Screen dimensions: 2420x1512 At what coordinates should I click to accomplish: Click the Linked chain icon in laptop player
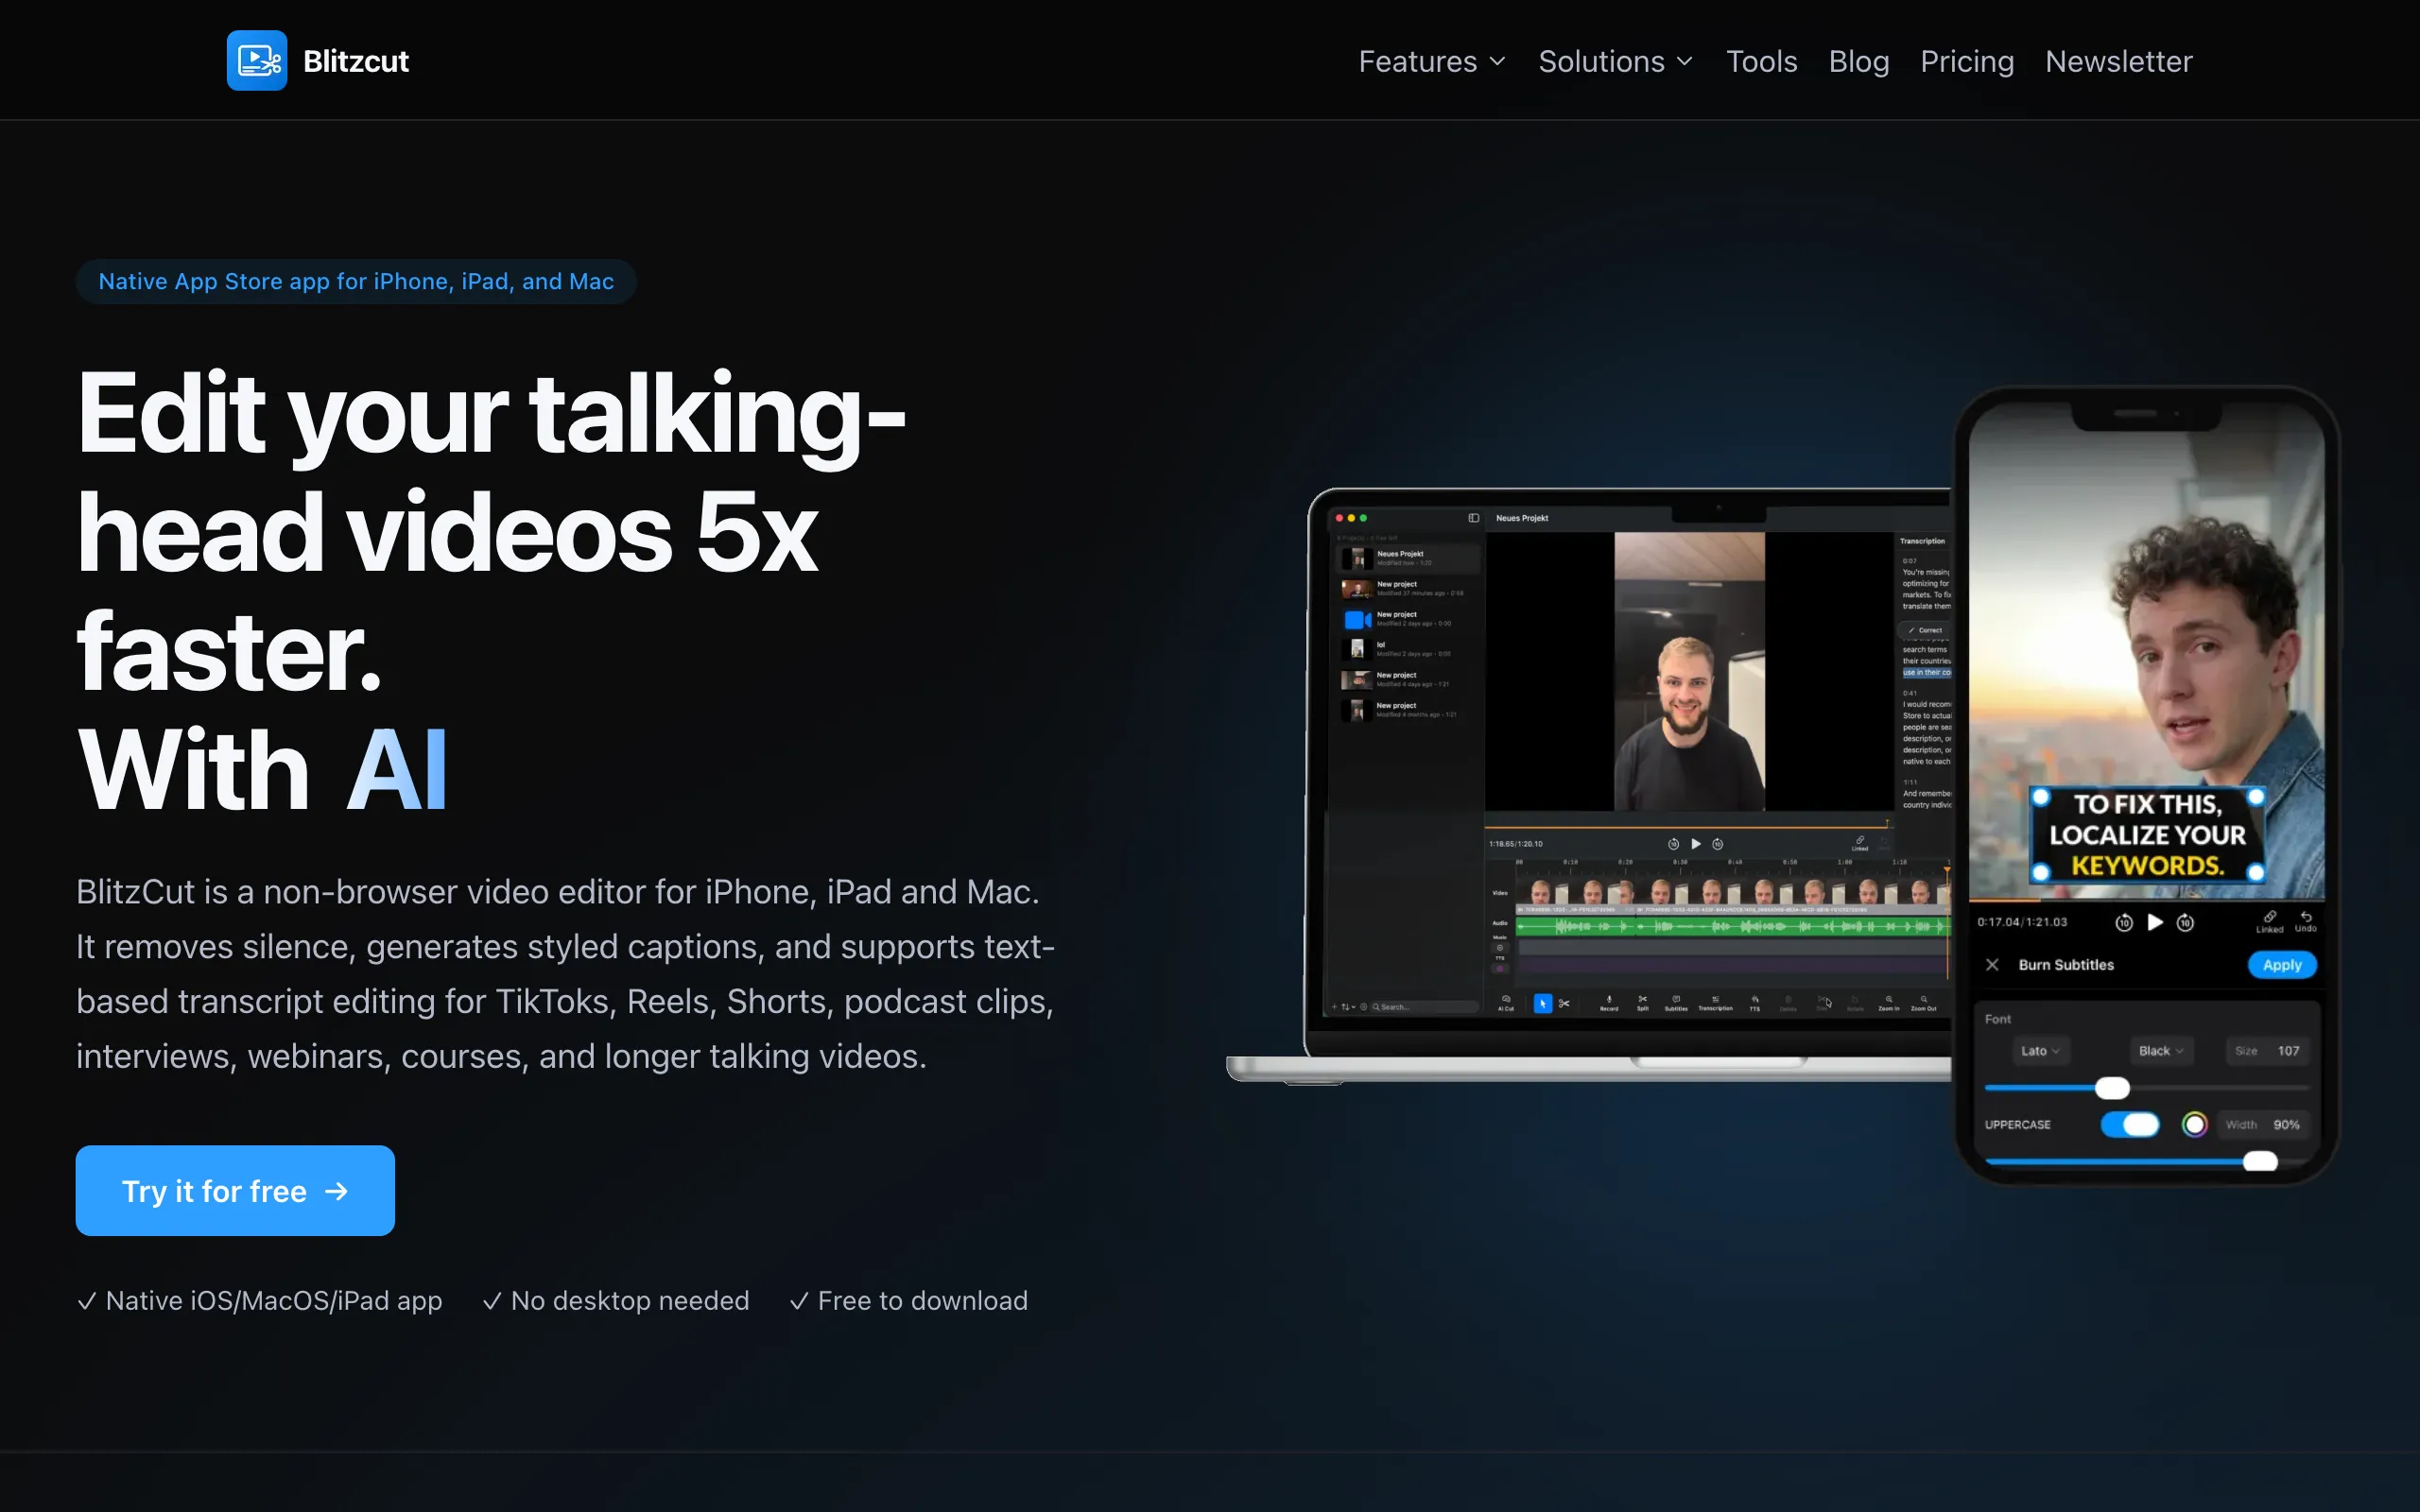pos(1860,843)
